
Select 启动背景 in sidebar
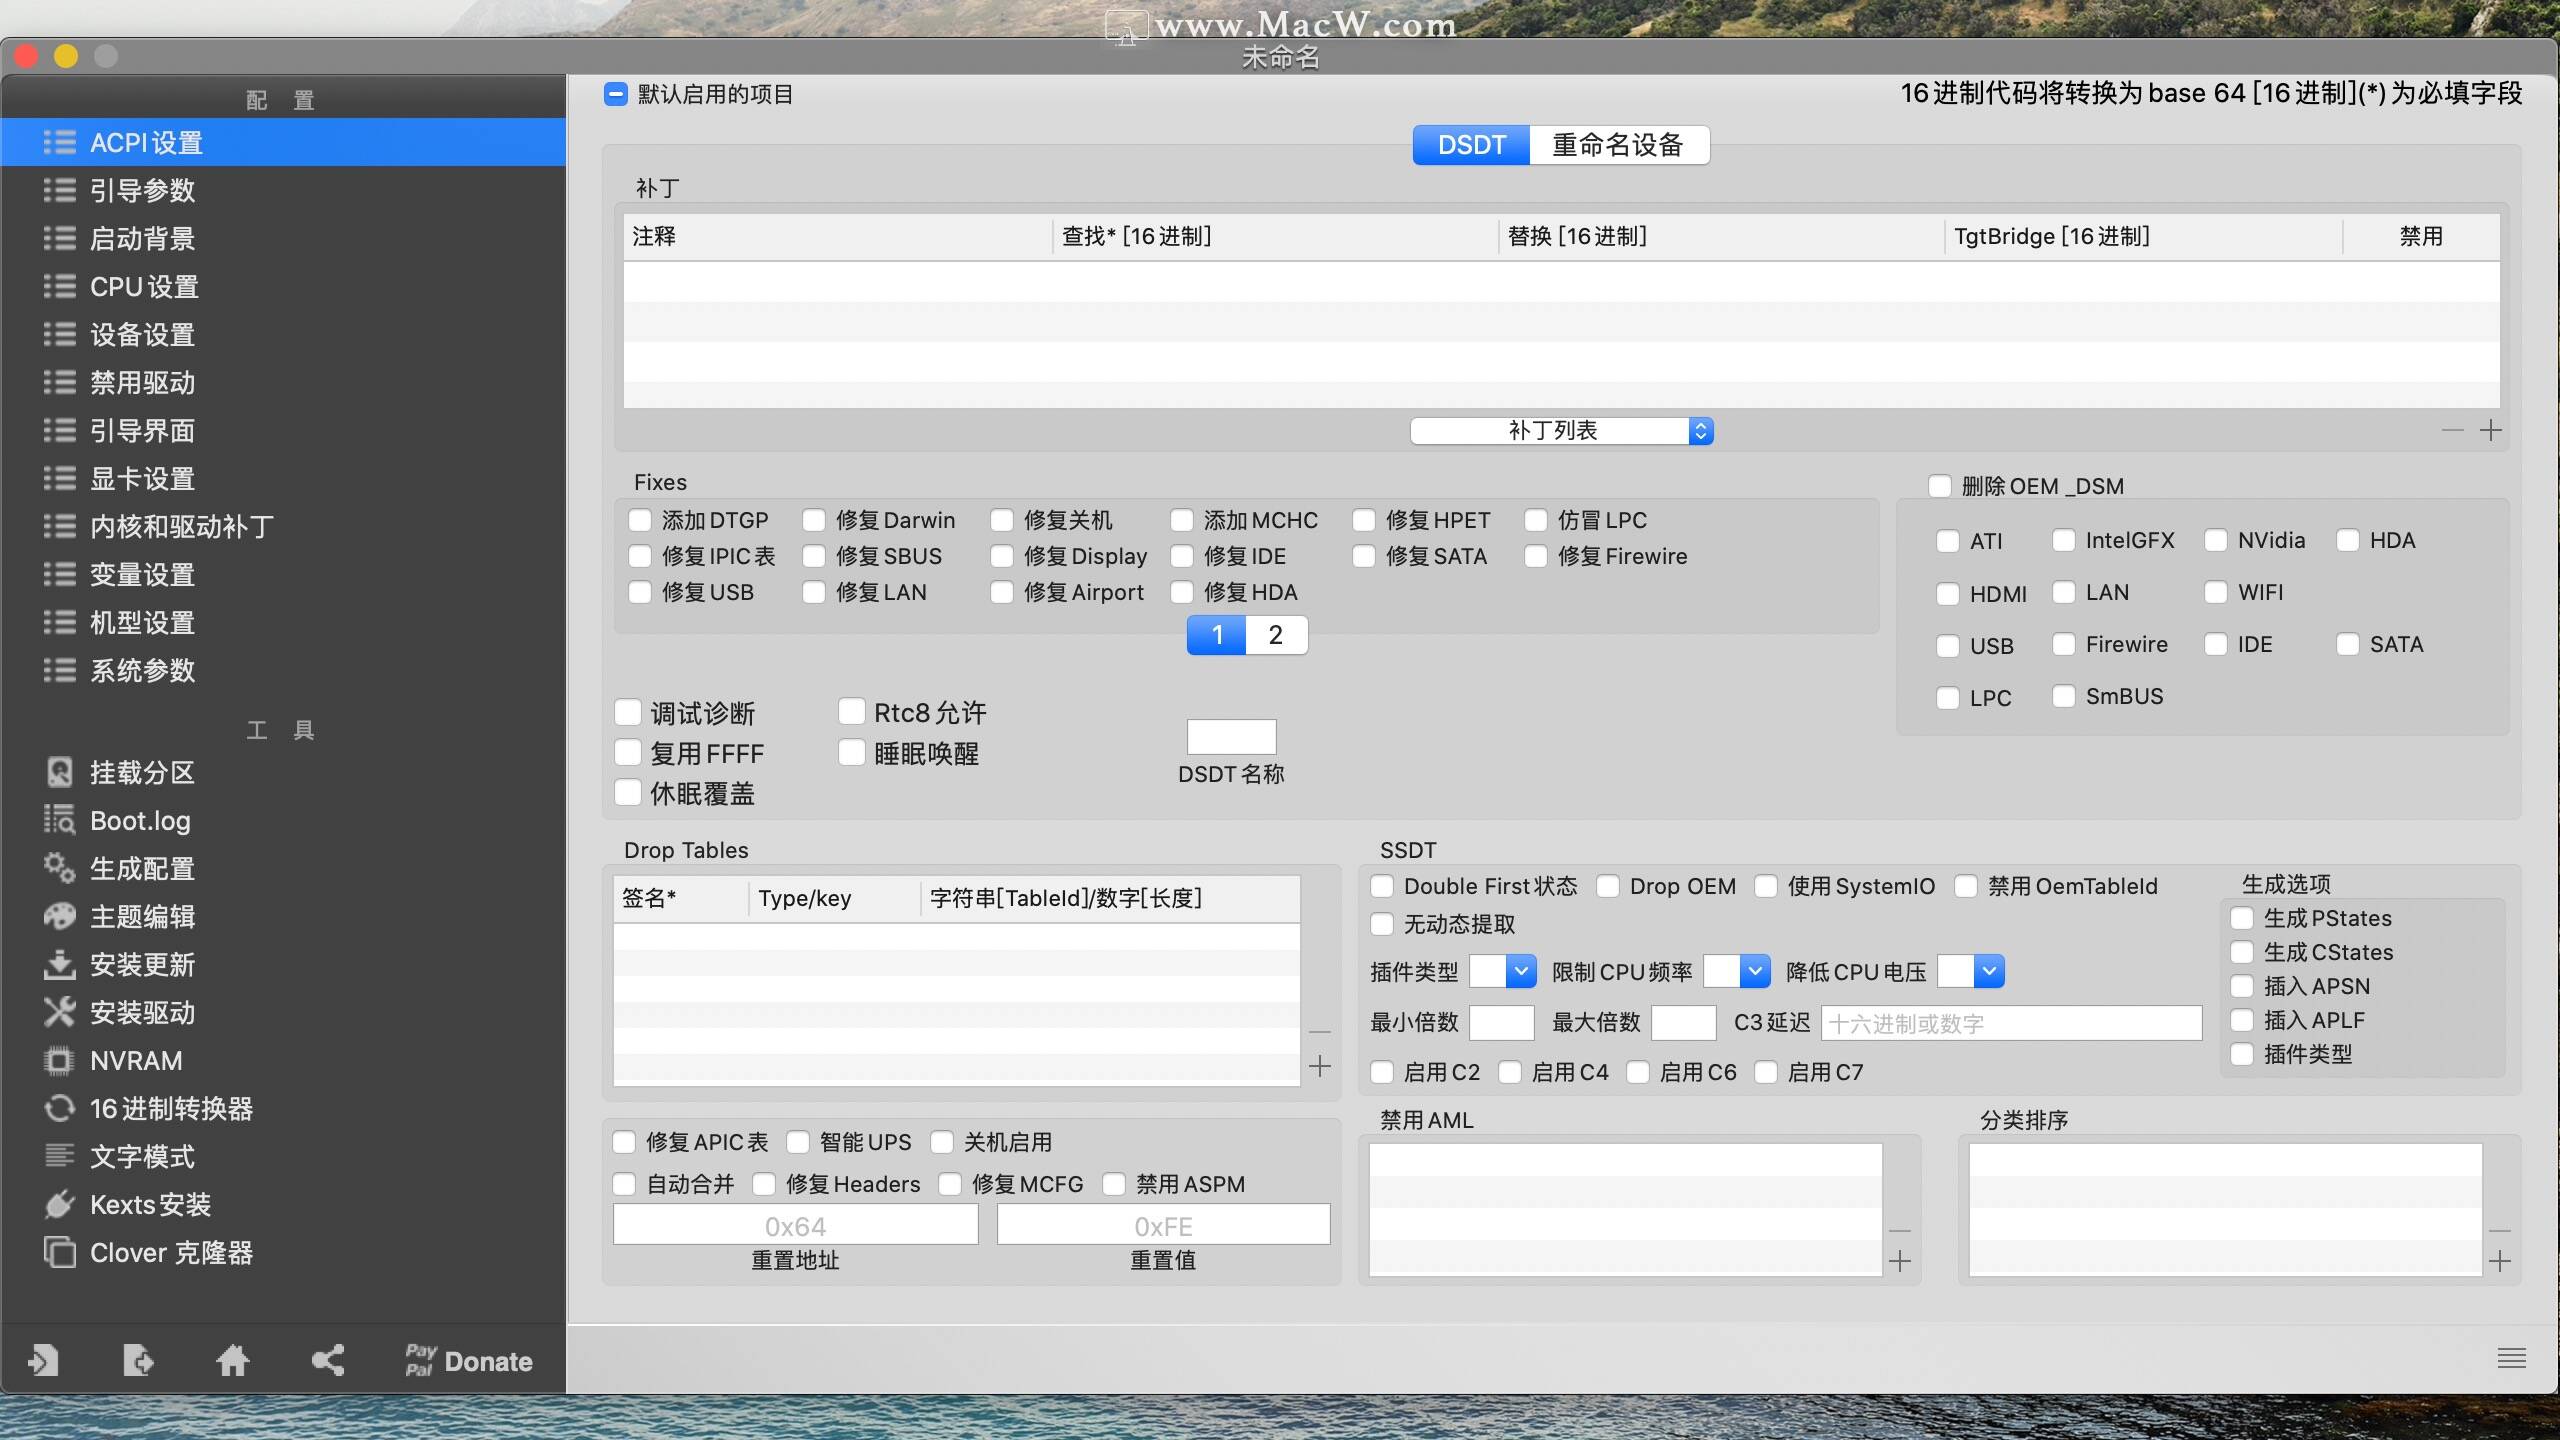[x=283, y=238]
